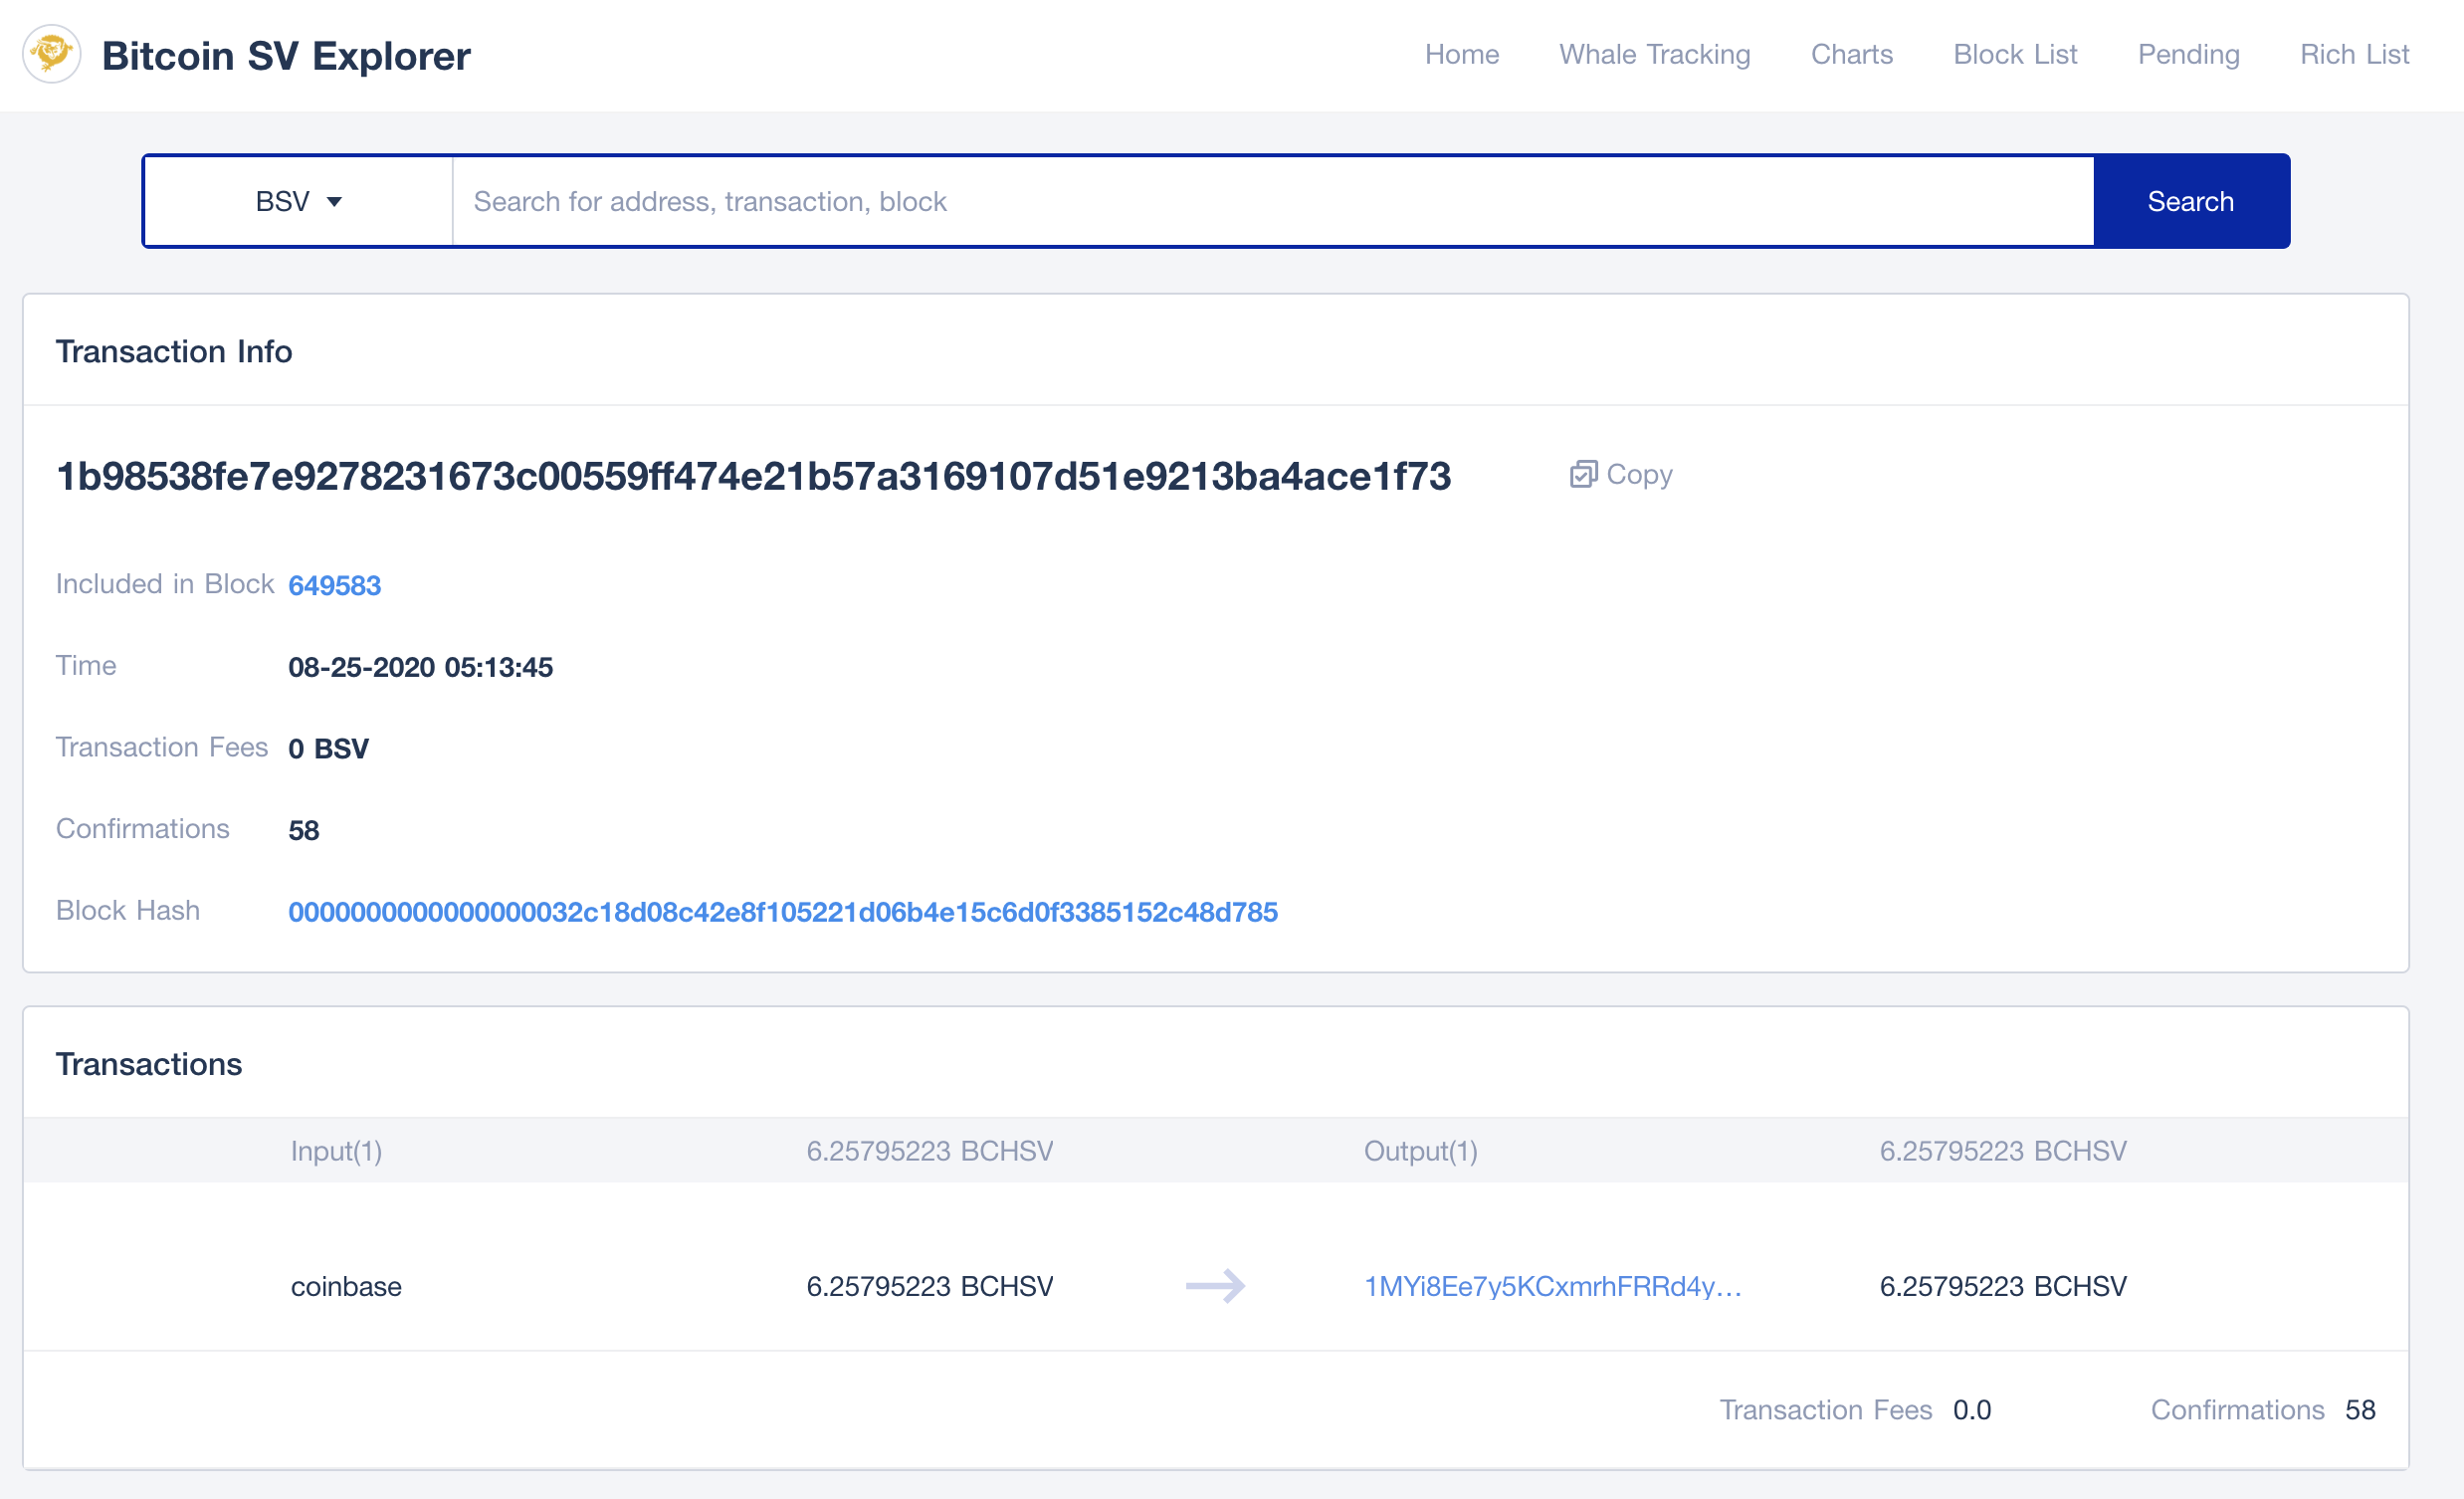Viewport: 2464px width, 1499px height.
Task: Click the Transaction Info heading
Action: [x=174, y=351]
